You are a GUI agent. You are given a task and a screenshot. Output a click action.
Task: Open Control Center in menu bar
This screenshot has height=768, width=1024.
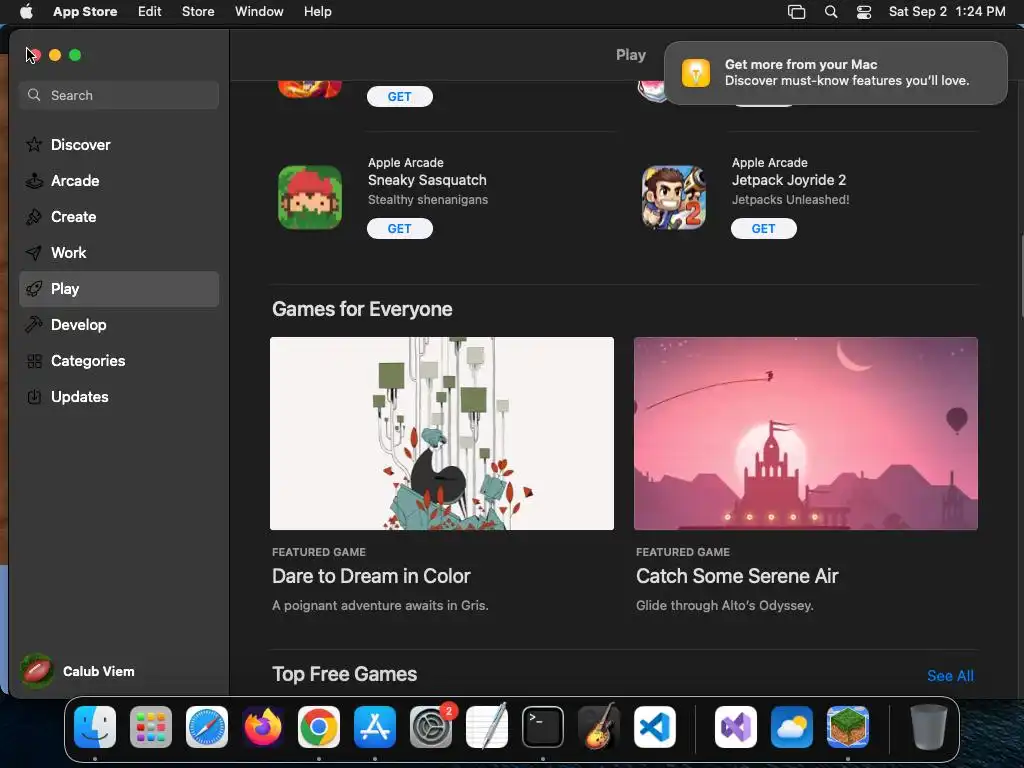864,12
